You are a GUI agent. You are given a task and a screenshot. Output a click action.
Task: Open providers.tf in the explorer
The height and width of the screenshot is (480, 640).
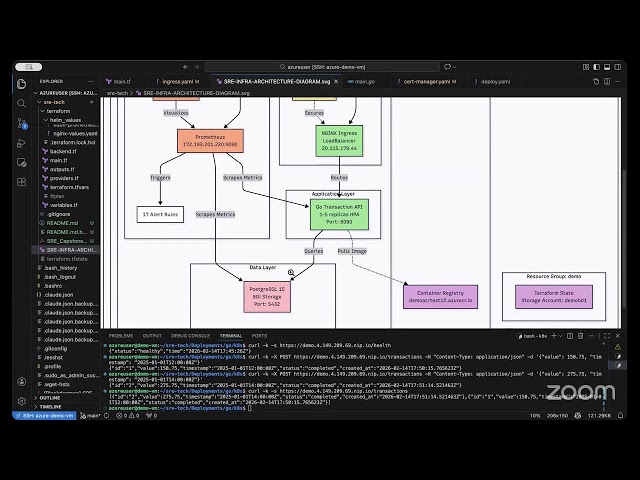(x=66, y=178)
